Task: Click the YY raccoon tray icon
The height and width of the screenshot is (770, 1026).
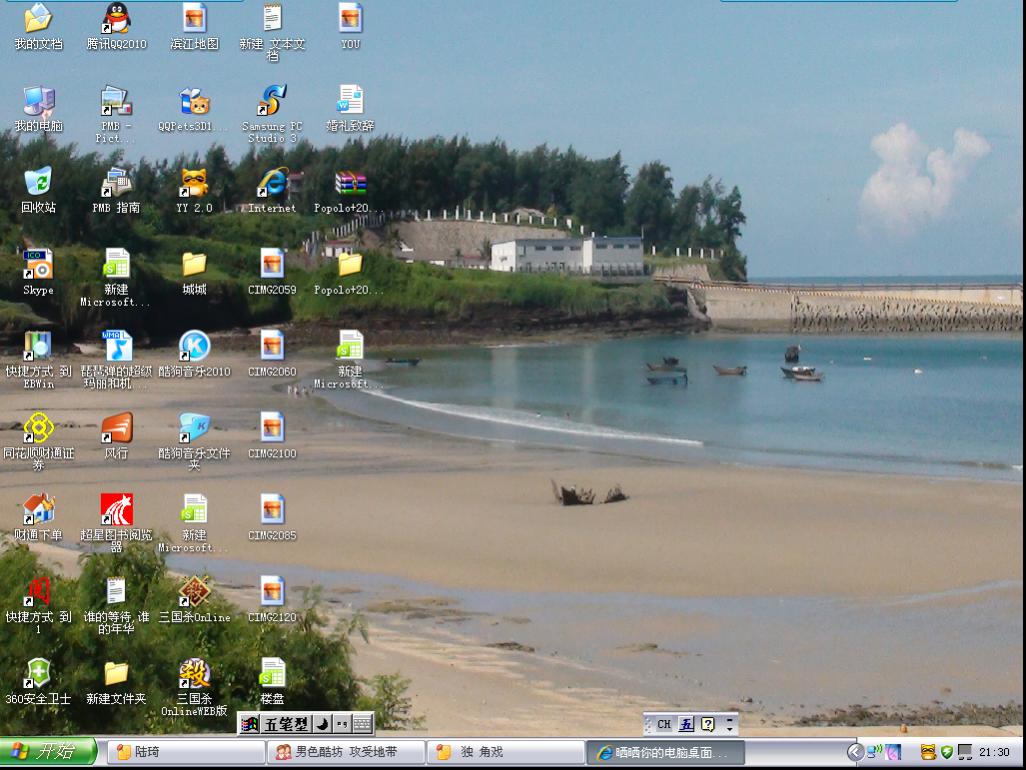Action: tap(928, 752)
